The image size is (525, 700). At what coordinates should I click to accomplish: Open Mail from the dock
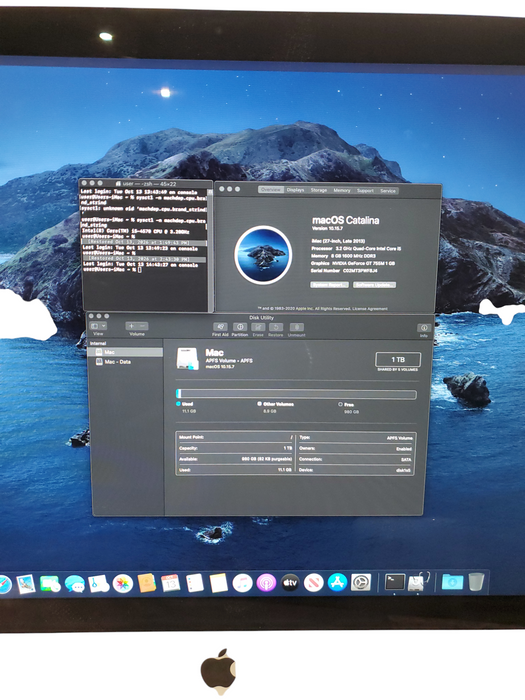26,584
